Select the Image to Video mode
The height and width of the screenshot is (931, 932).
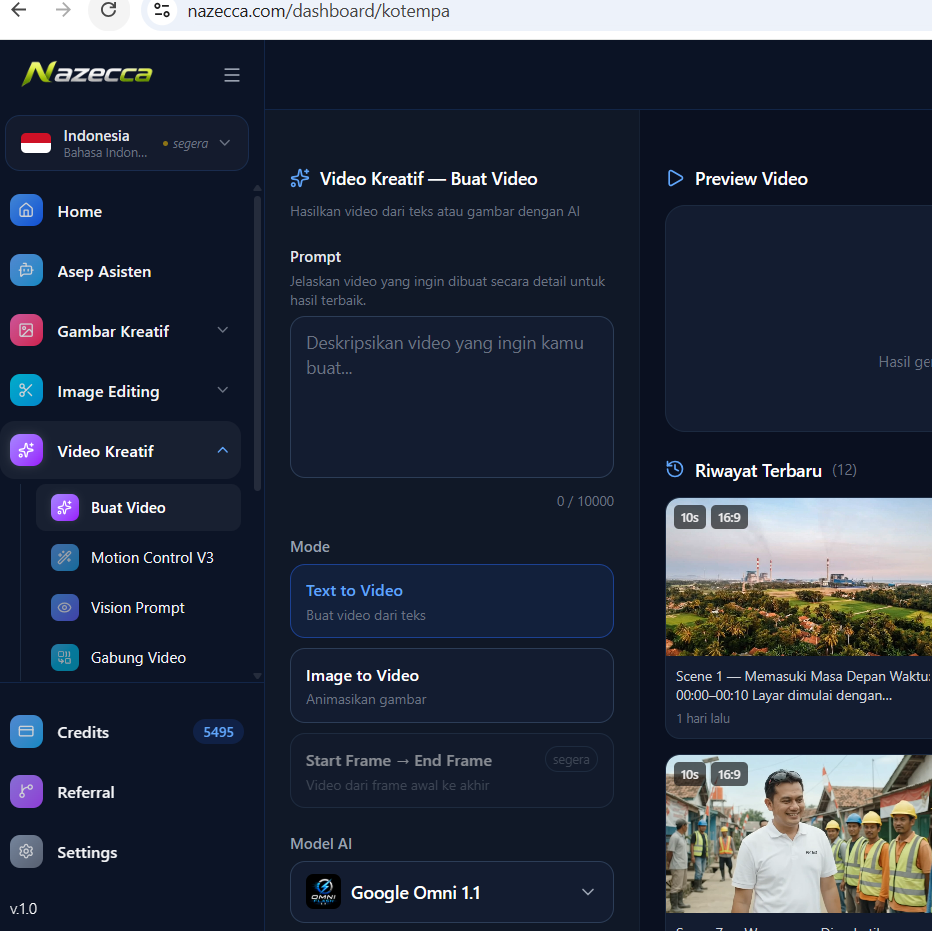click(452, 685)
